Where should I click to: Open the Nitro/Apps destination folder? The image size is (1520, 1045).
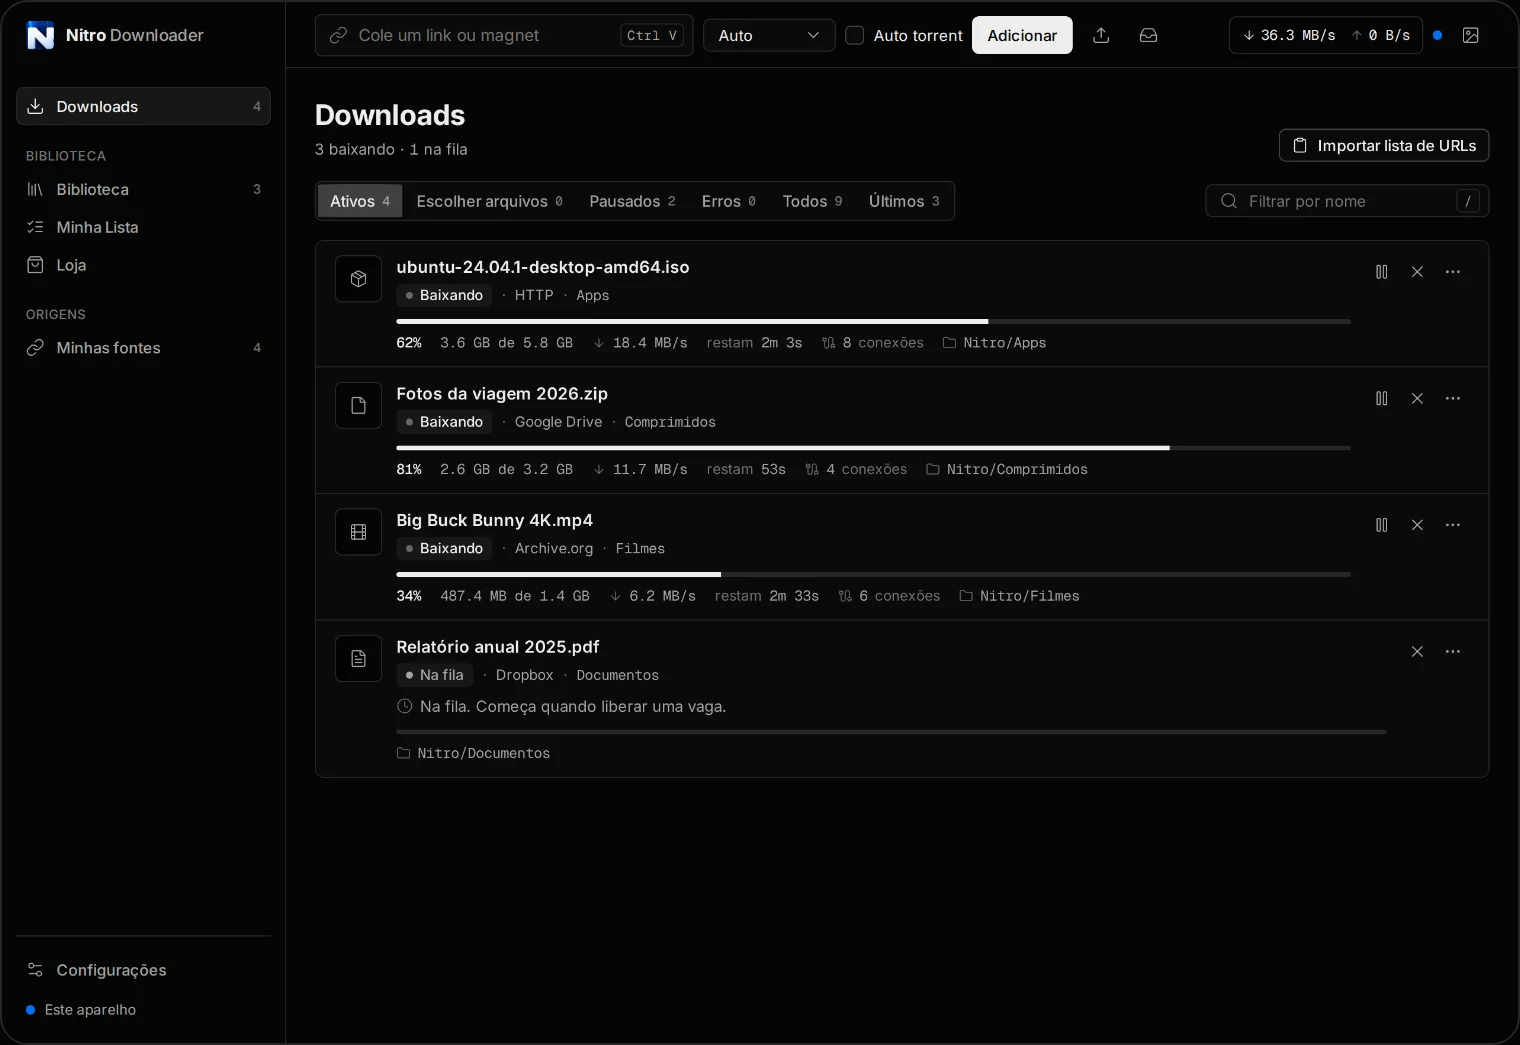coord(994,343)
